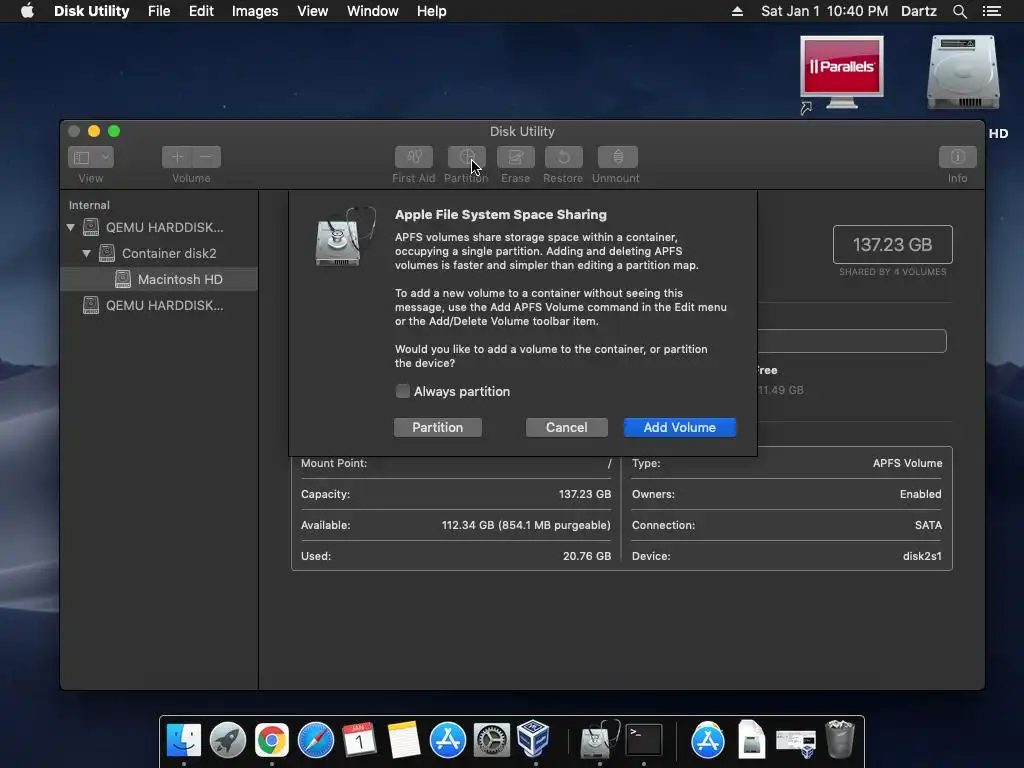
Task: Collapse the Container disk2 disclosure triangle
Action: pos(86,253)
